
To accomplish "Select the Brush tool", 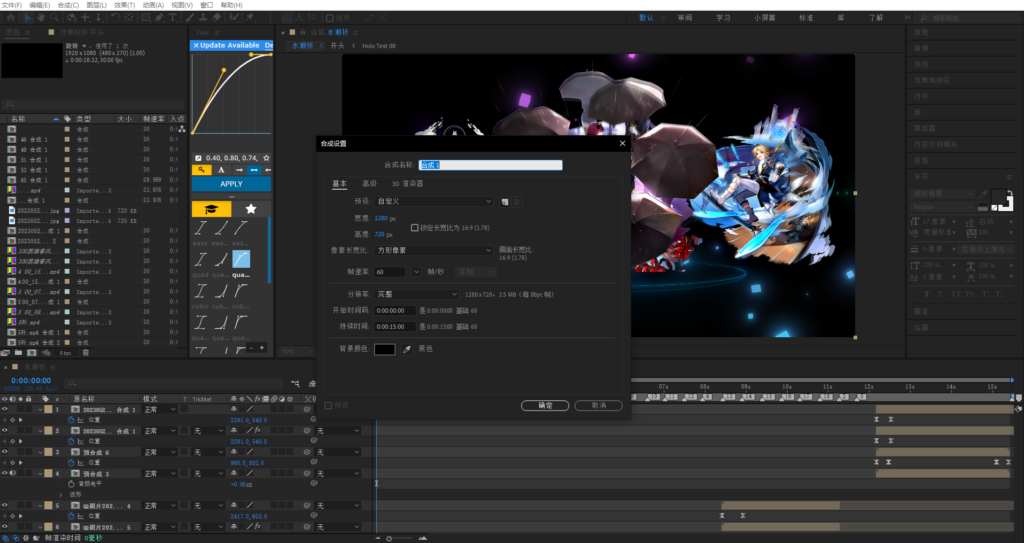I will [x=190, y=18].
